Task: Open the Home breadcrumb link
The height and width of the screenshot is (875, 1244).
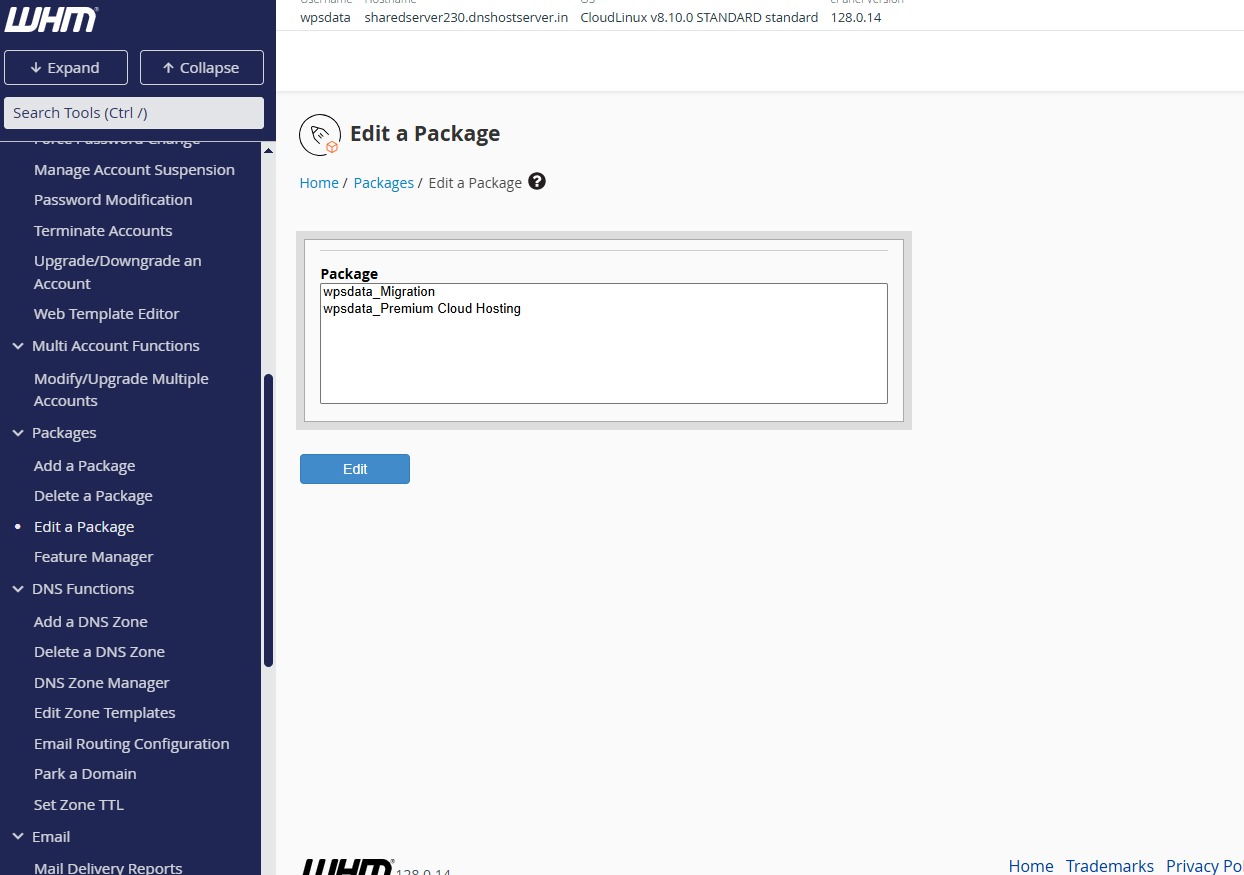Action: (319, 183)
